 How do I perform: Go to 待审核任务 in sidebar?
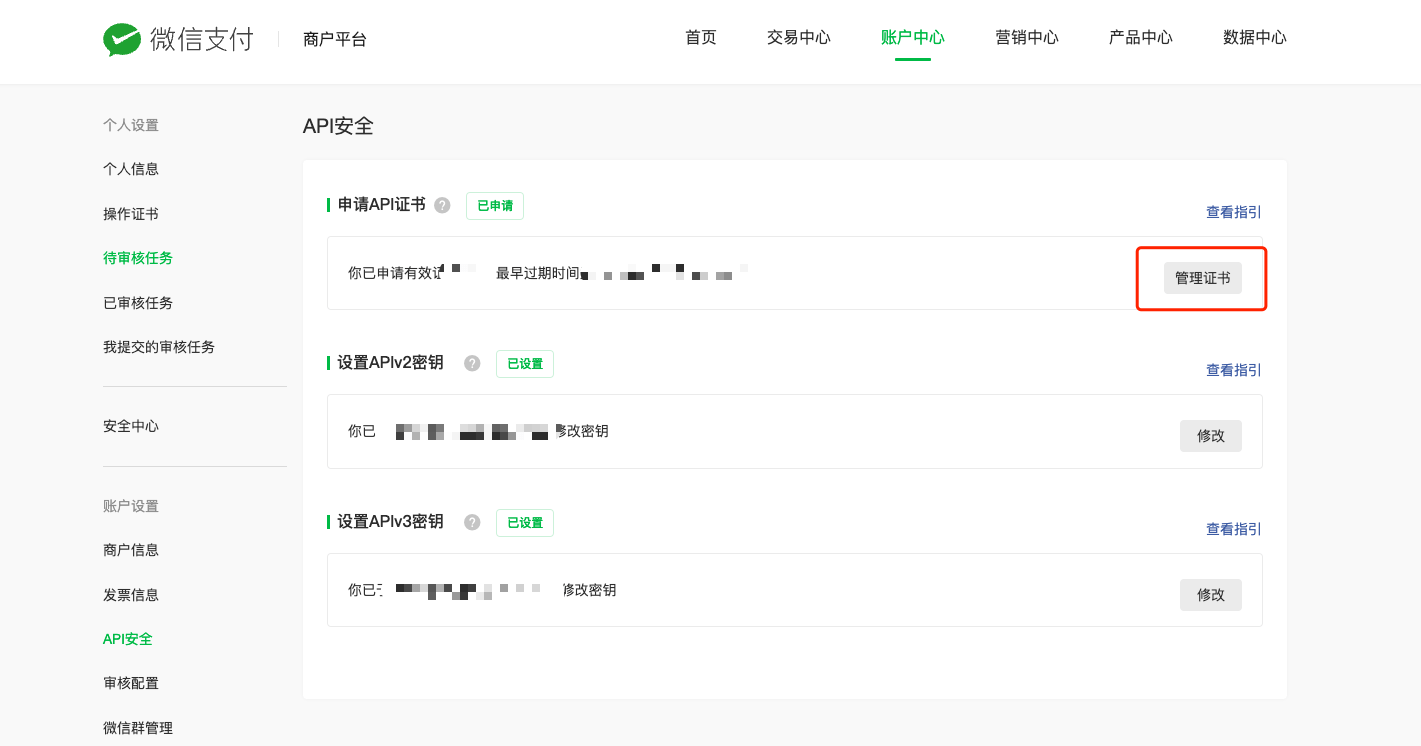(138, 258)
